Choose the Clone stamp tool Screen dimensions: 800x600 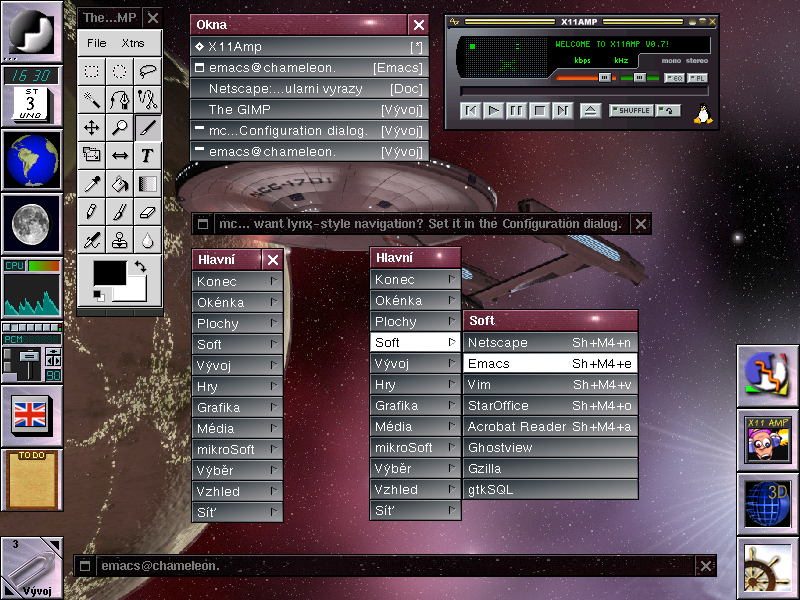tap(120, 240)
